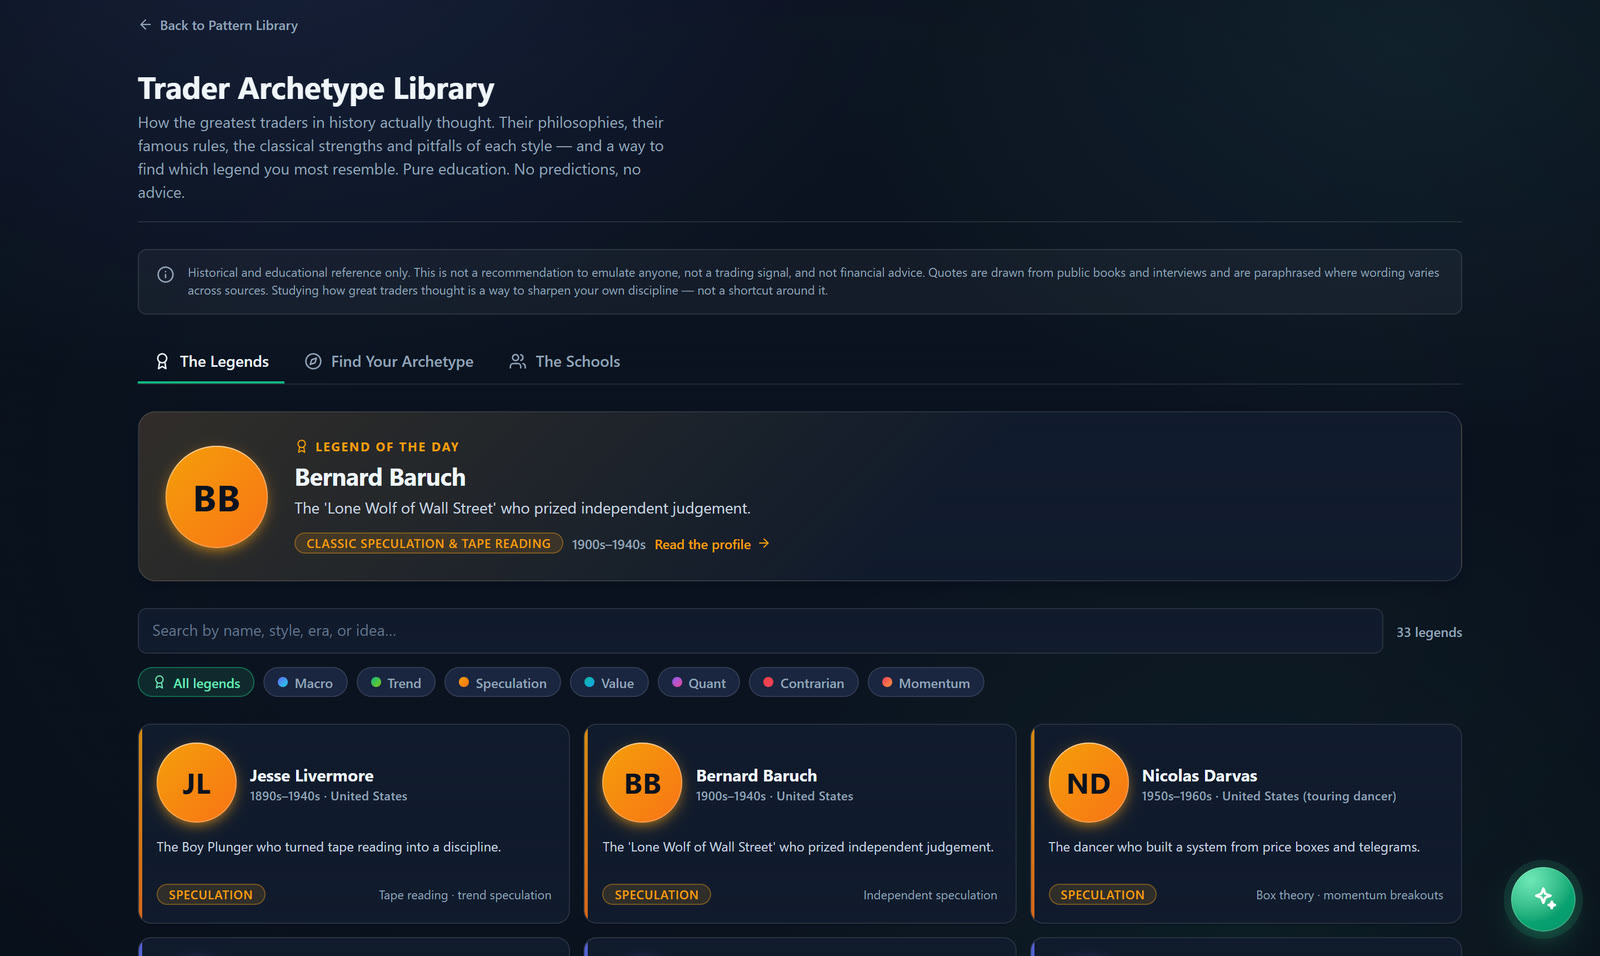
Task: Click 'Tape reading · trend speculation' text
Action: point(465,895)
